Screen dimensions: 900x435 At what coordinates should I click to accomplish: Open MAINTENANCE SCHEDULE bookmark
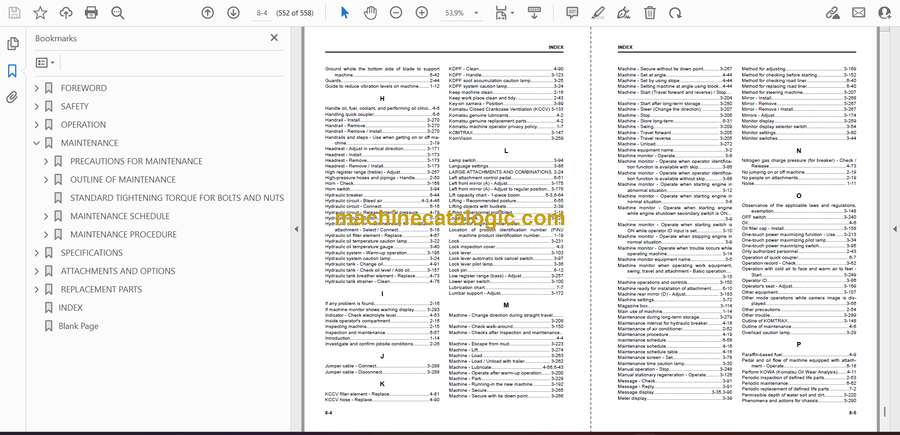(x=120, y=216)
